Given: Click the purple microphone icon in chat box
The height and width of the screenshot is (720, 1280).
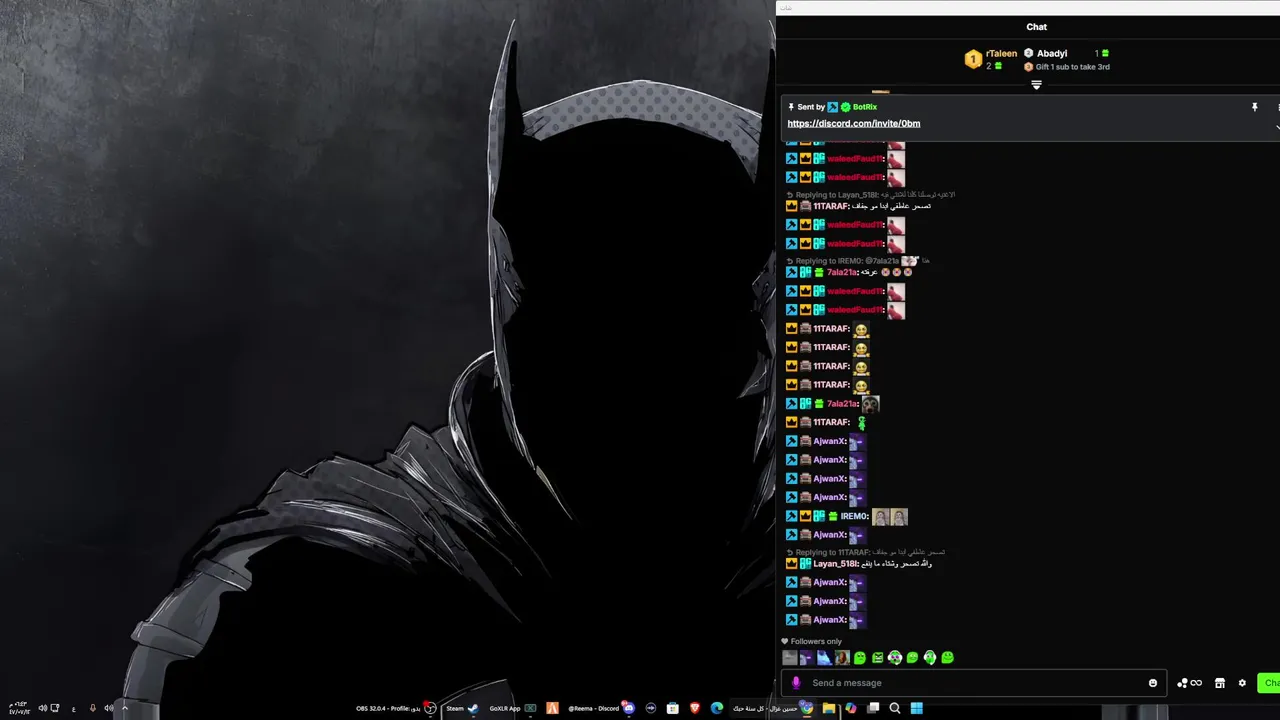Looking at the screenshot, I should pos(796,683).
